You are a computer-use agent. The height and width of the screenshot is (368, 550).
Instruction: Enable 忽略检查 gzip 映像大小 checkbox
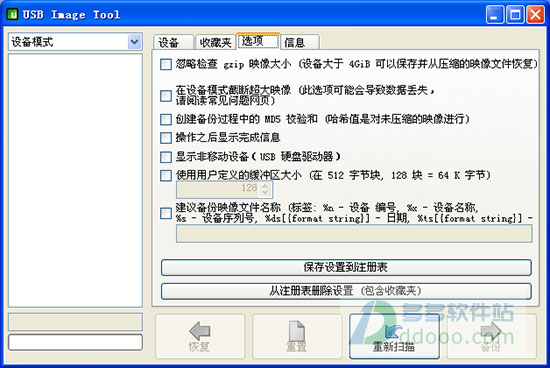166,64
